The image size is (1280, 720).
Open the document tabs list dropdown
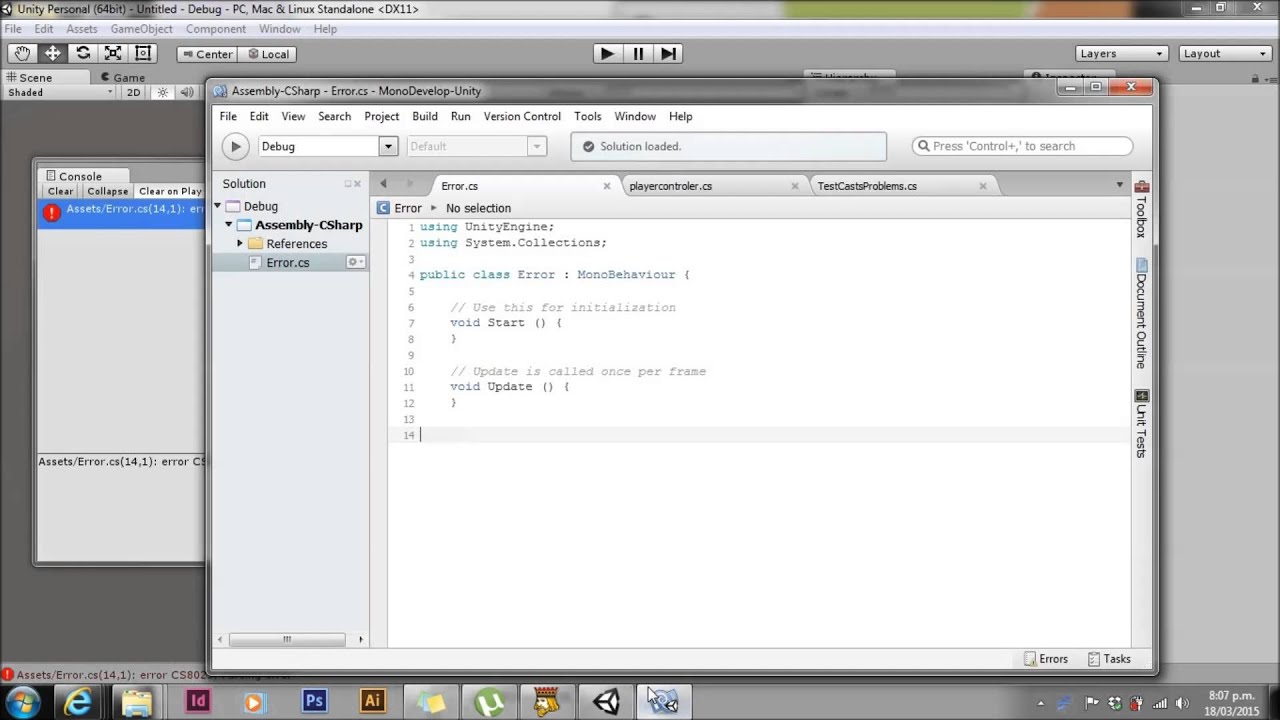(x=1119, y=185)
